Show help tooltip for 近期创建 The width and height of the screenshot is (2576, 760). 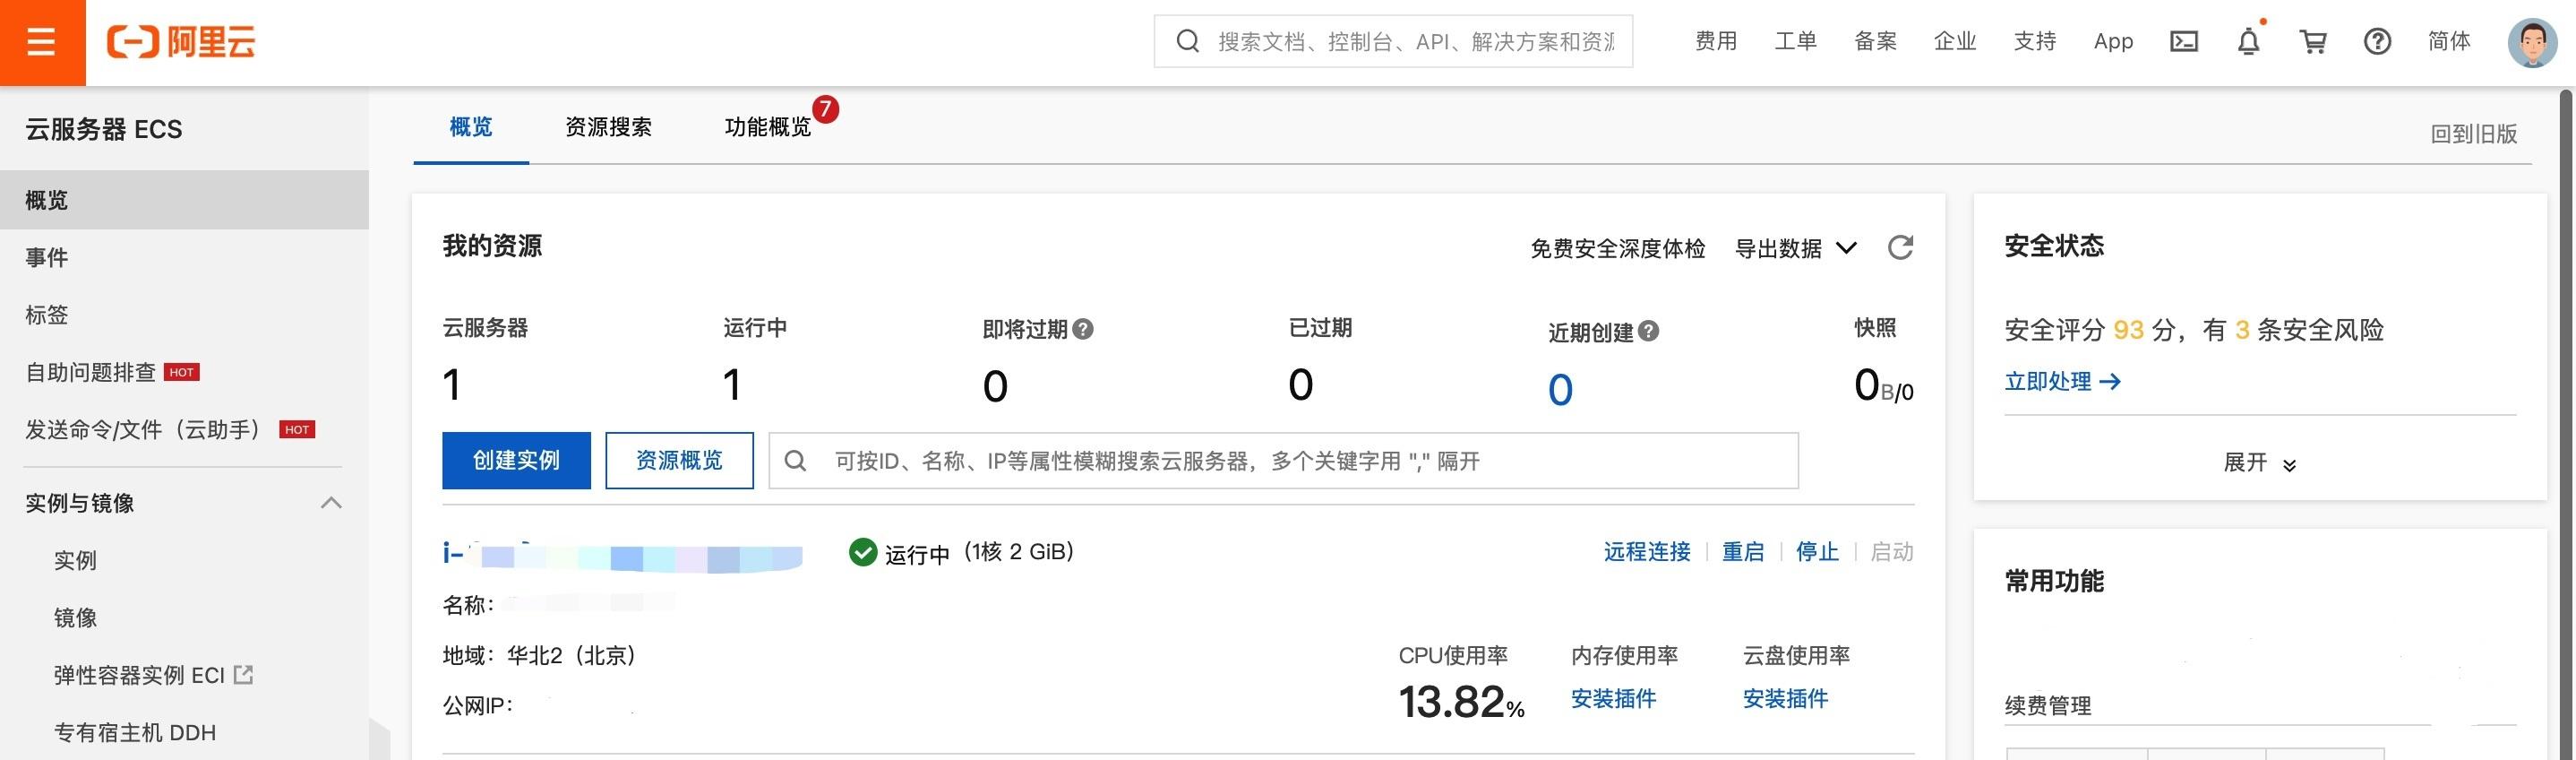(x=1648, y=331)
